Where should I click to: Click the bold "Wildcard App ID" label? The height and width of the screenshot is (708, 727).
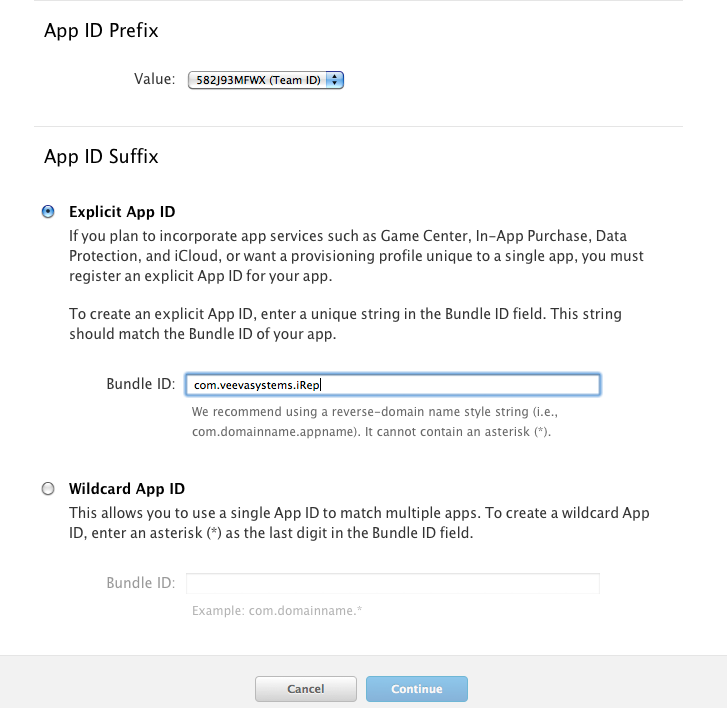point(127,489)
